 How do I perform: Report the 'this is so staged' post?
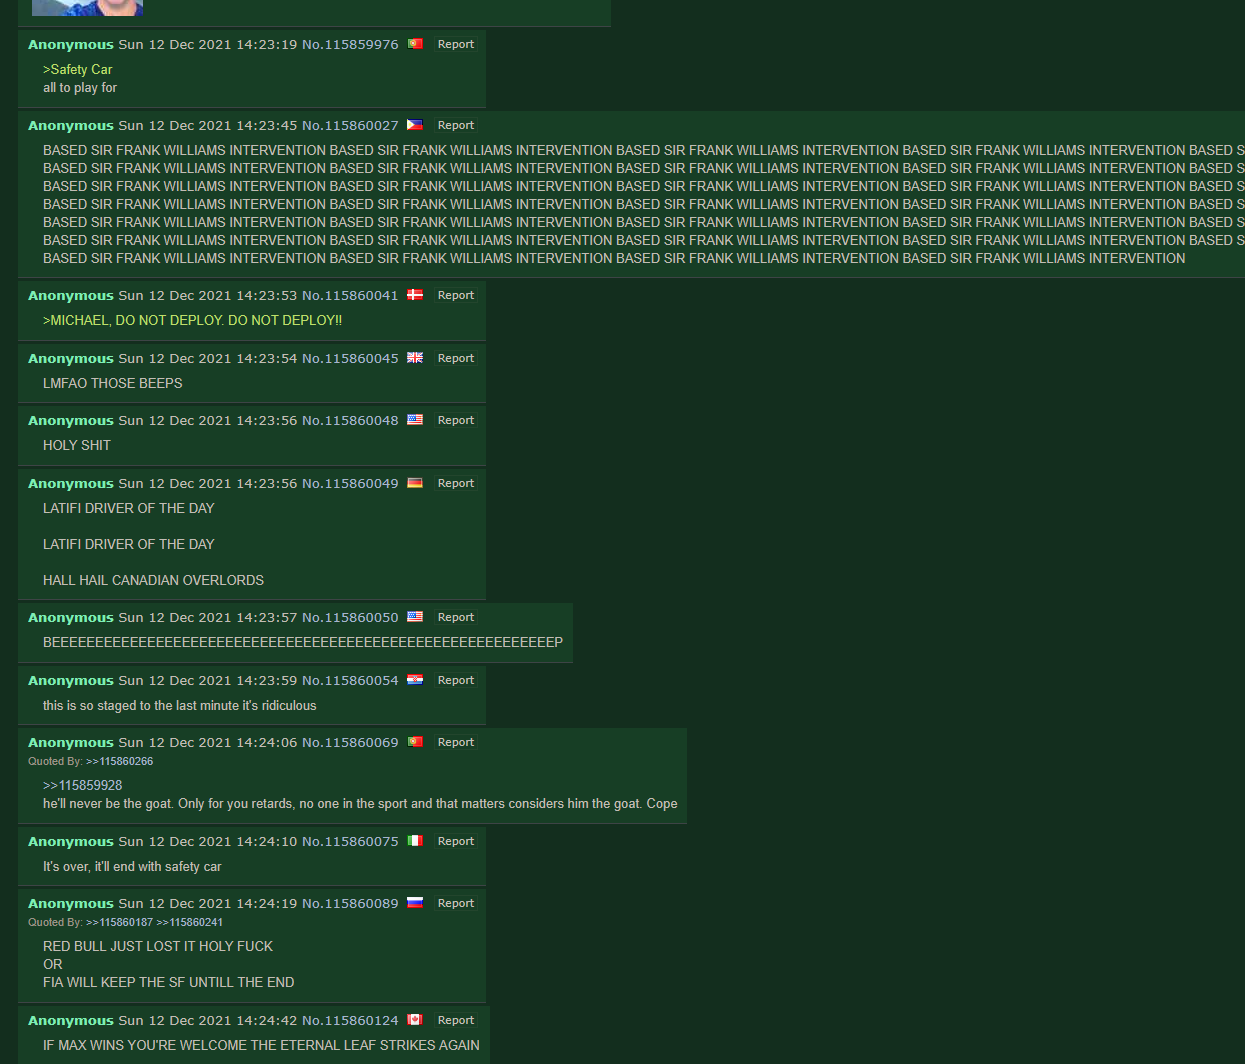[456, 680]
